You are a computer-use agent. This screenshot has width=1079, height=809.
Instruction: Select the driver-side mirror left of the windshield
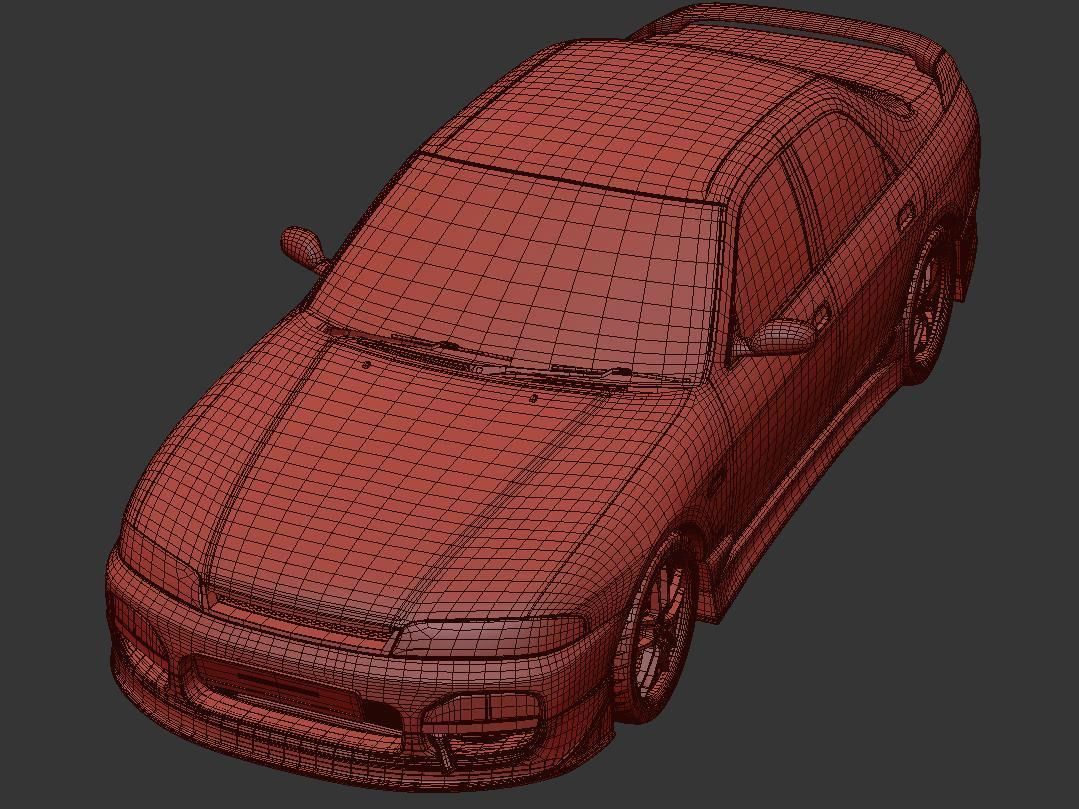click(x=303, y=246)
